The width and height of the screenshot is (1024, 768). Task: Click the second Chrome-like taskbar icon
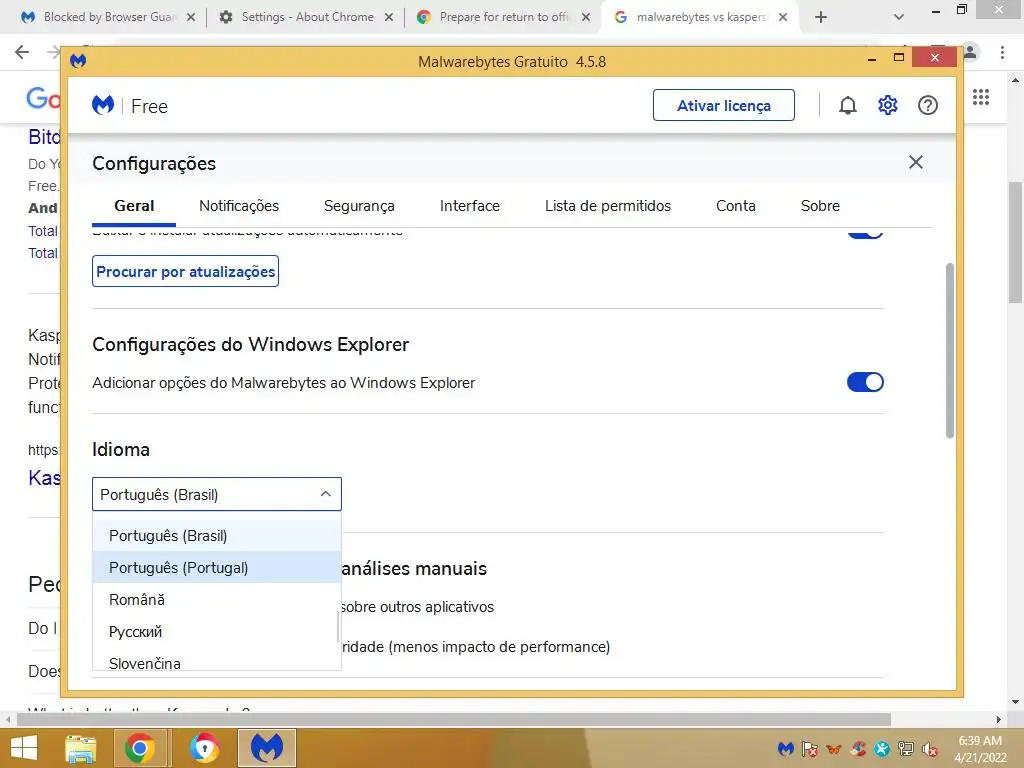pos(204,748)
